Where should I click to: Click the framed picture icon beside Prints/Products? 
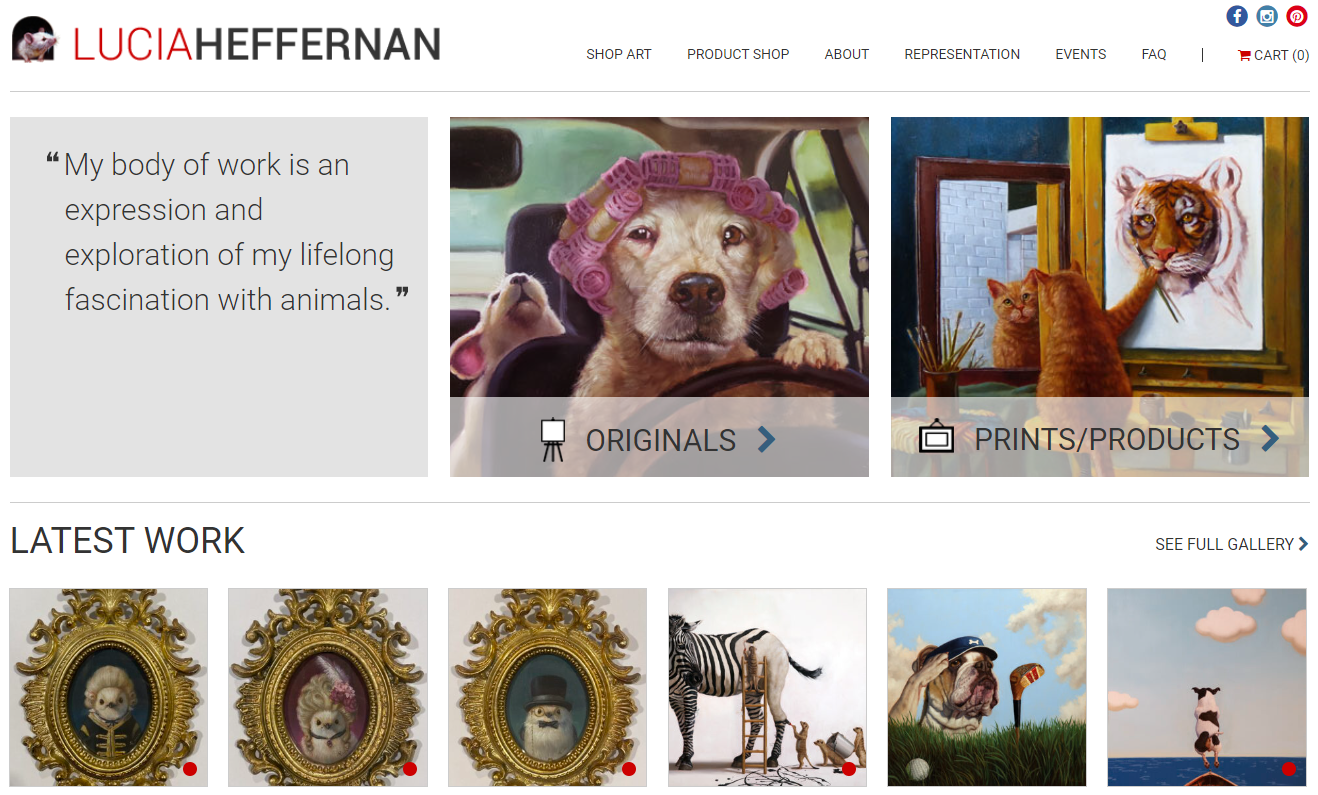click(x=936, y=438)
